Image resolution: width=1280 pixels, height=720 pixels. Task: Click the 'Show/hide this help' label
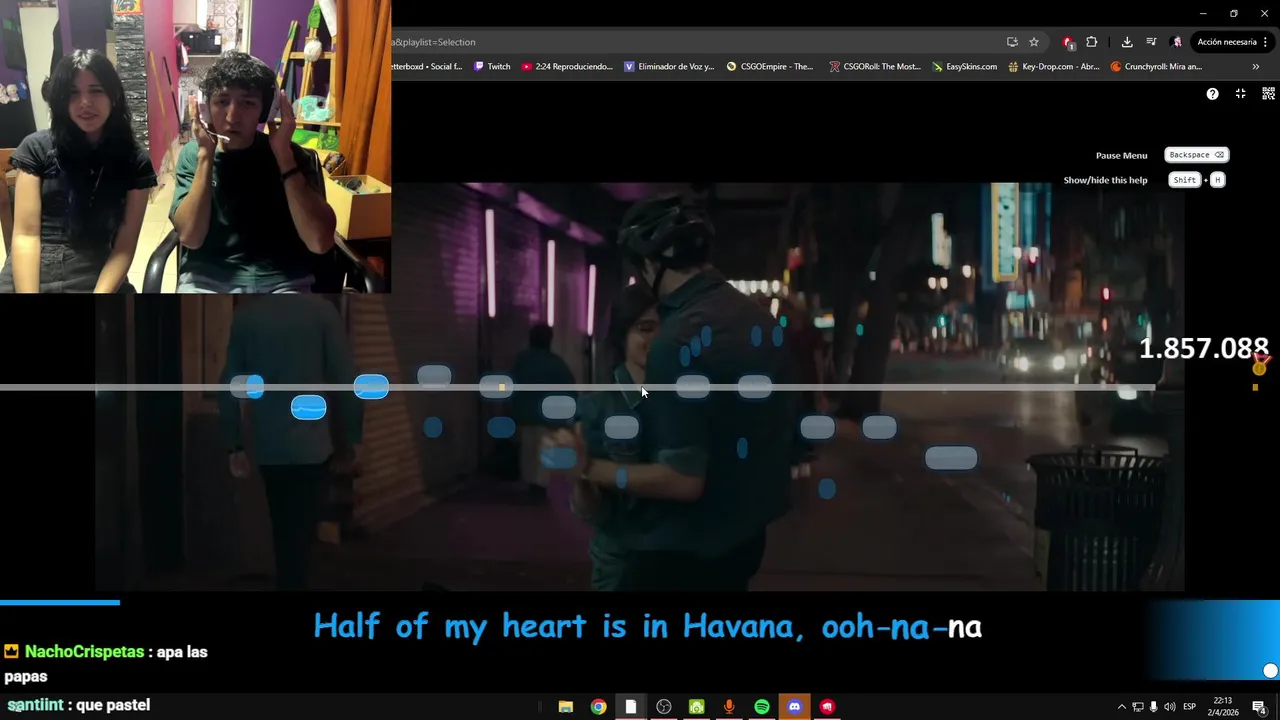[x=1105, y=180]
